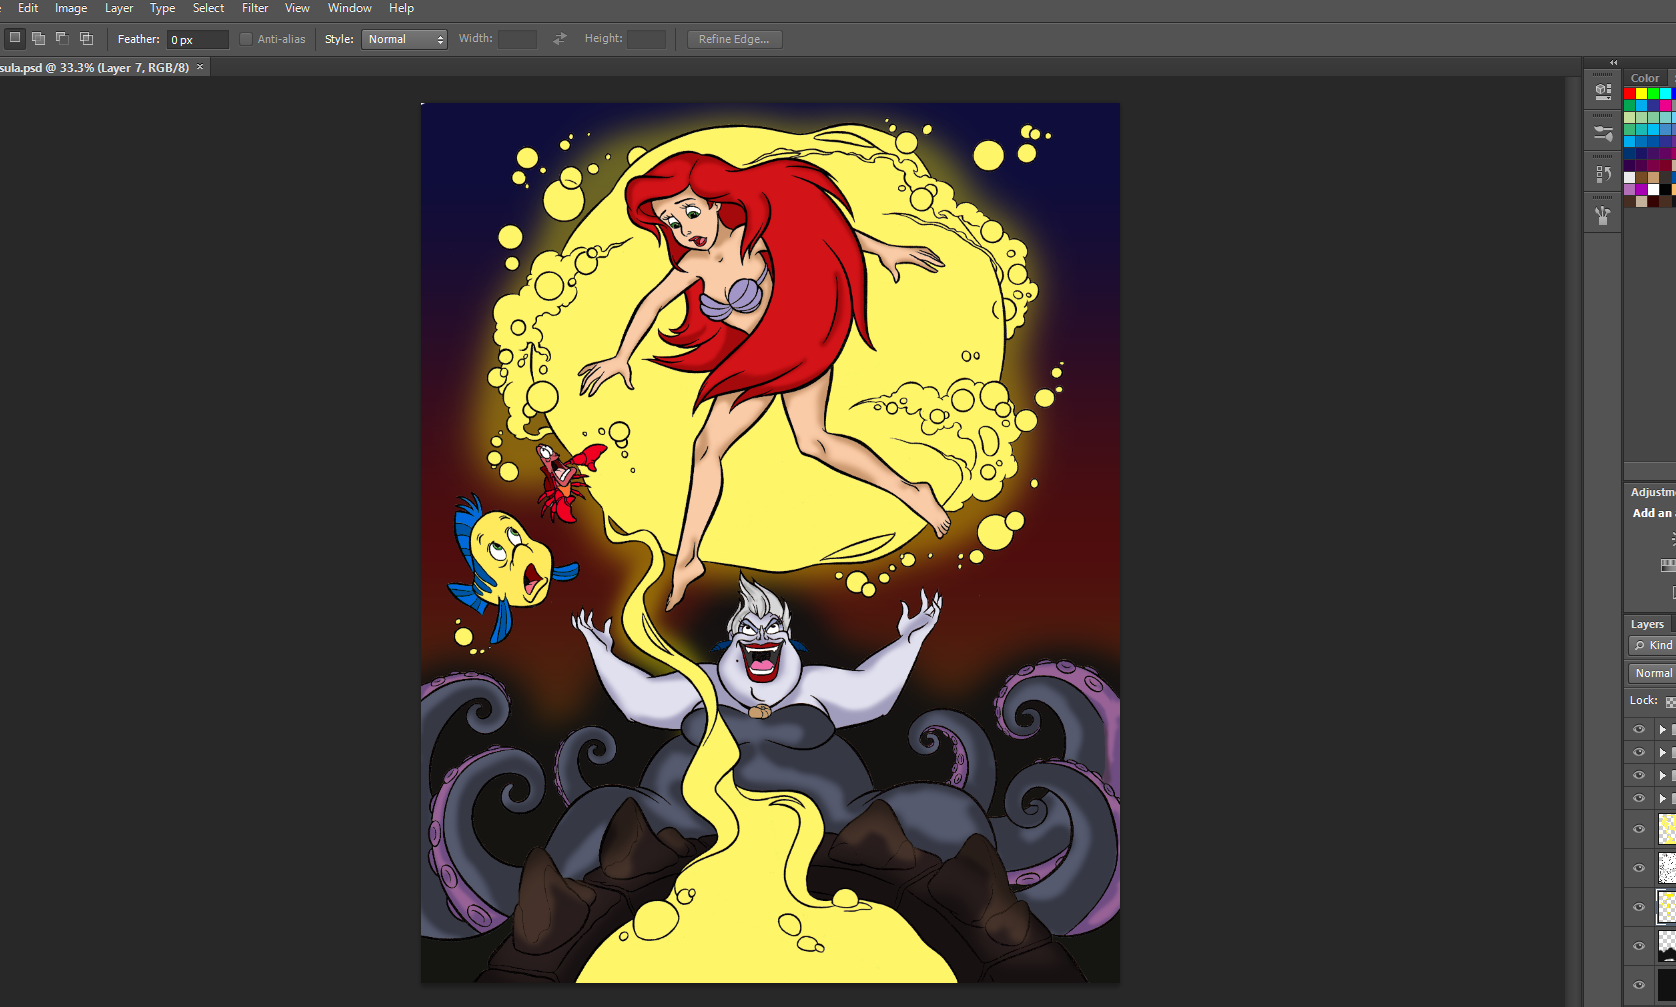1676x1007 pixels.
Task: Pick the yellow swatch
Action: tap(1642, 94)
